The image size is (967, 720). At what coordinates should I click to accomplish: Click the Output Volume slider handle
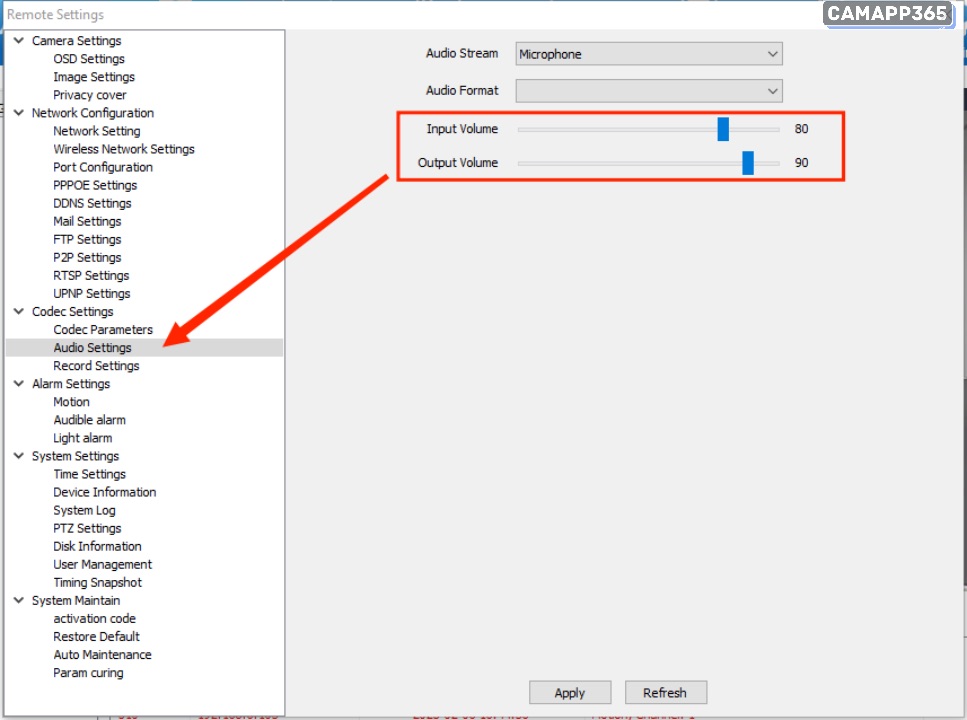click(748, 163)
